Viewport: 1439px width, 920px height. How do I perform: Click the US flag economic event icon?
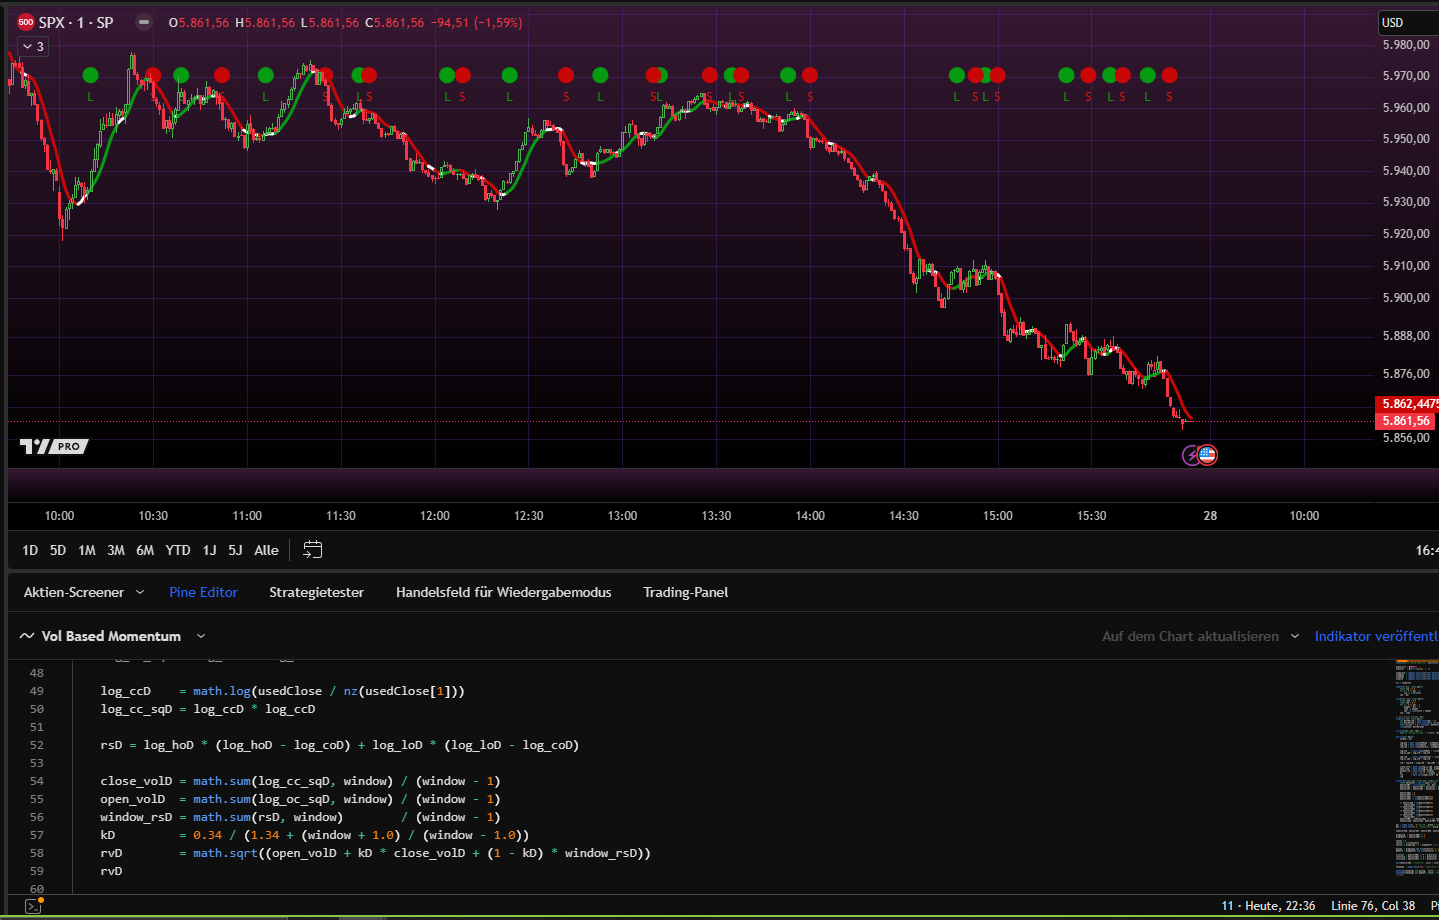coord(1207,455)
